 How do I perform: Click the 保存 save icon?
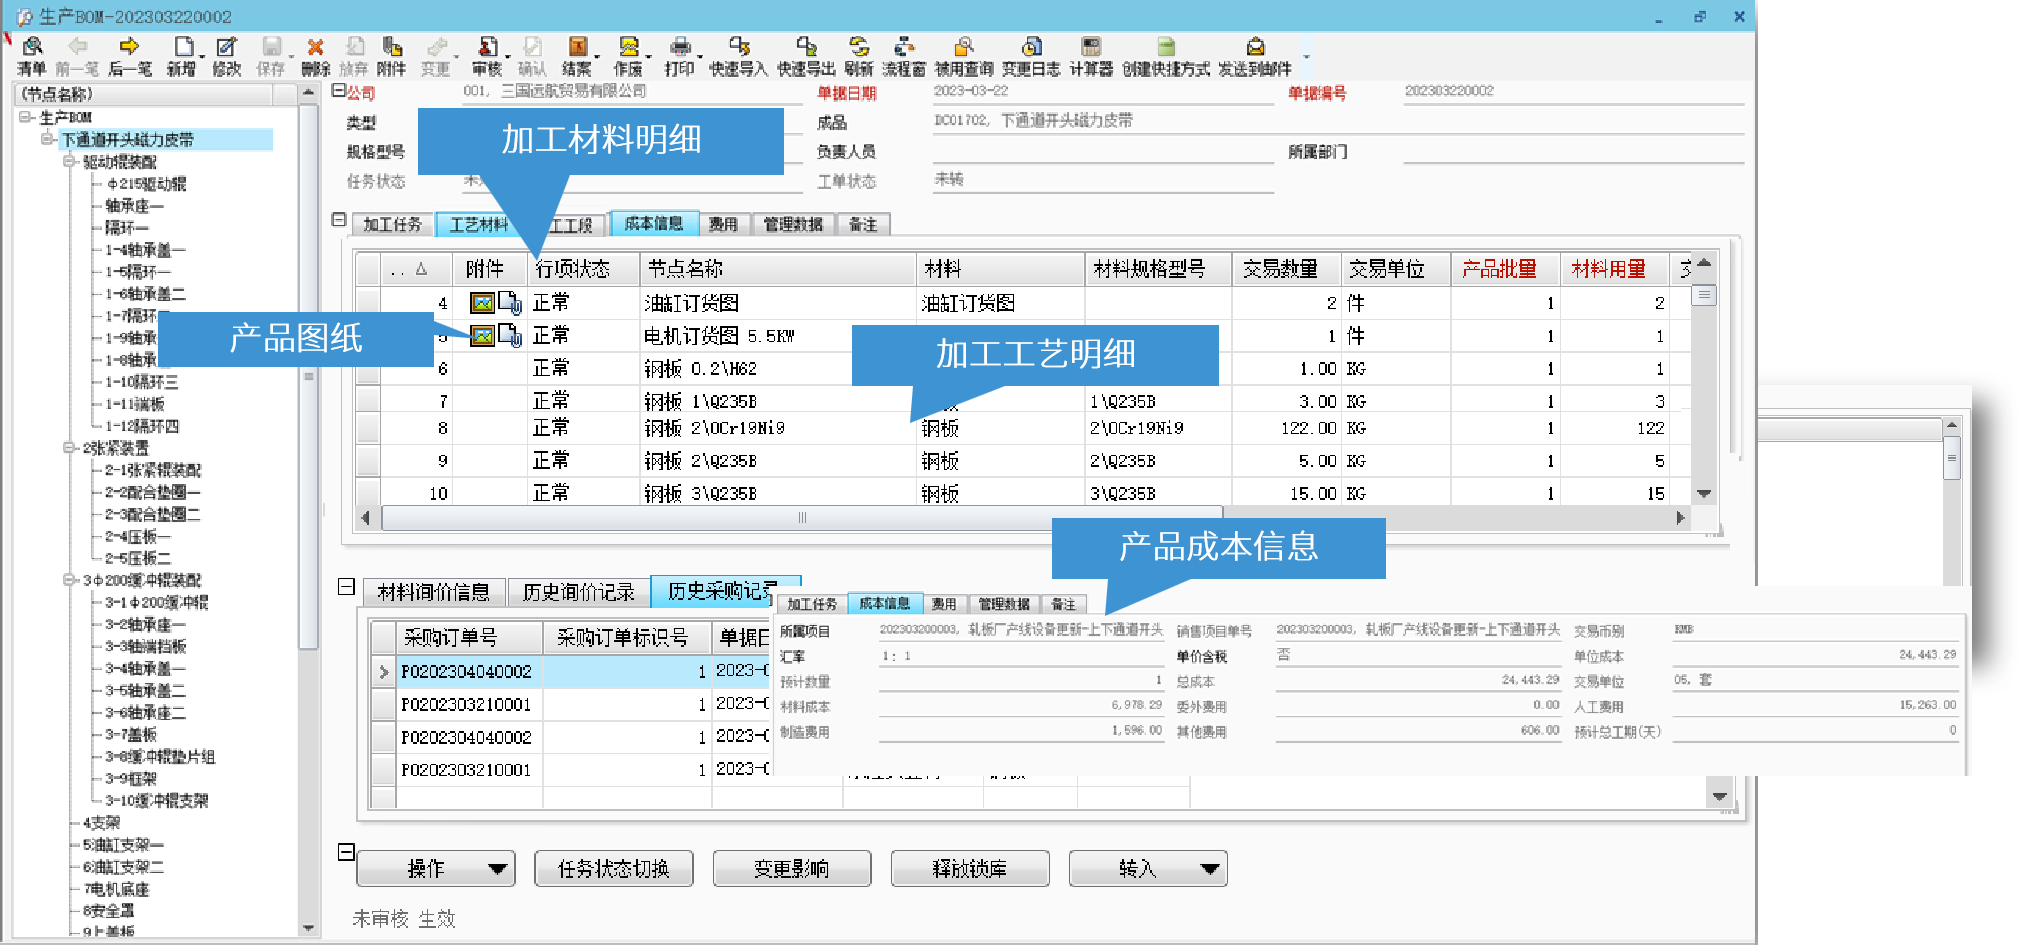point(271,46)
